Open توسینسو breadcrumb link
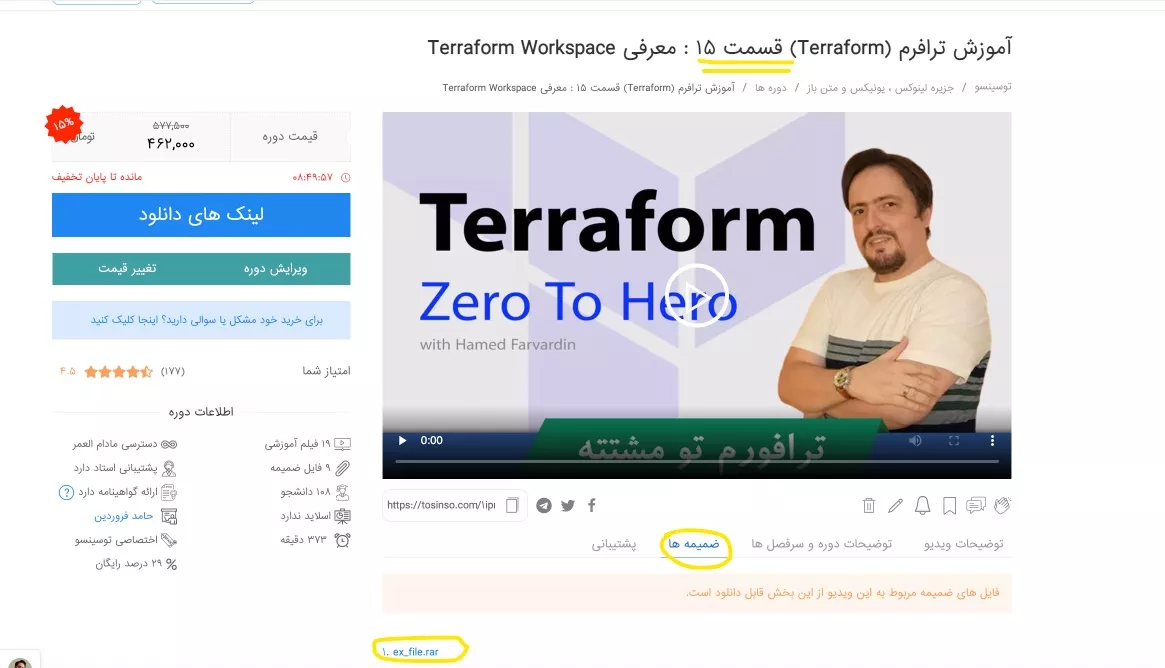Viewport: 1165px width, 668px height. tap(993, 87)
